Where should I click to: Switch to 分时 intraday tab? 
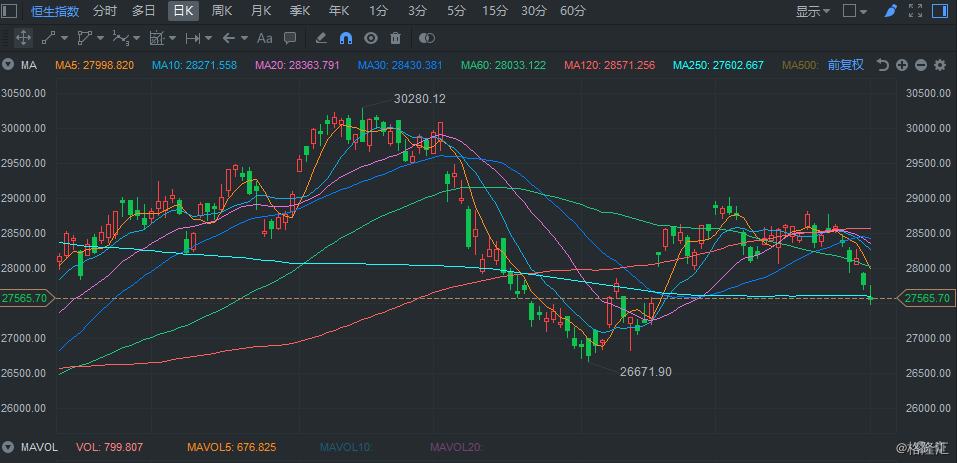click(105, 10)
